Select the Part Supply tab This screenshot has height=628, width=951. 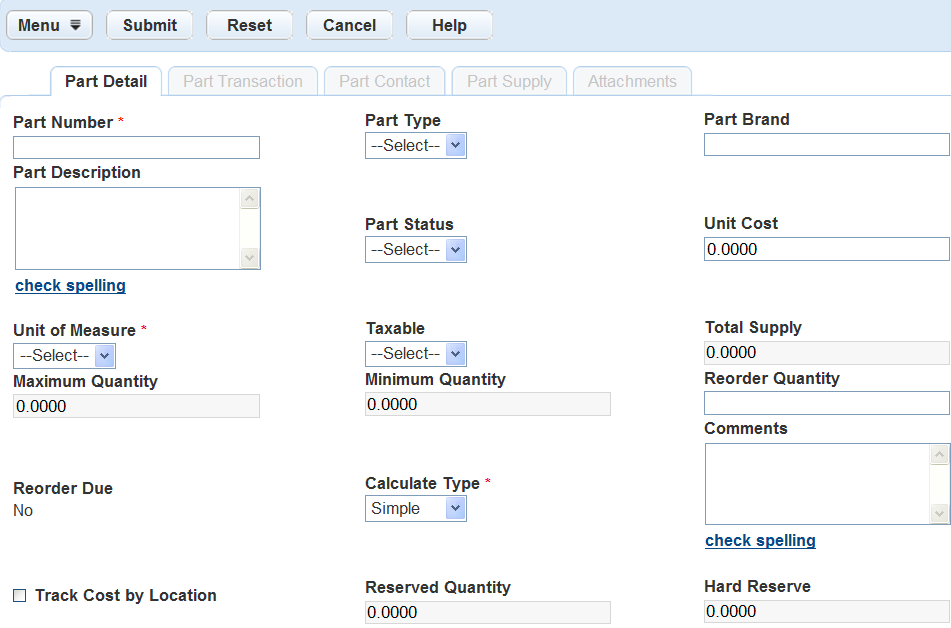[x=509, y=82]
